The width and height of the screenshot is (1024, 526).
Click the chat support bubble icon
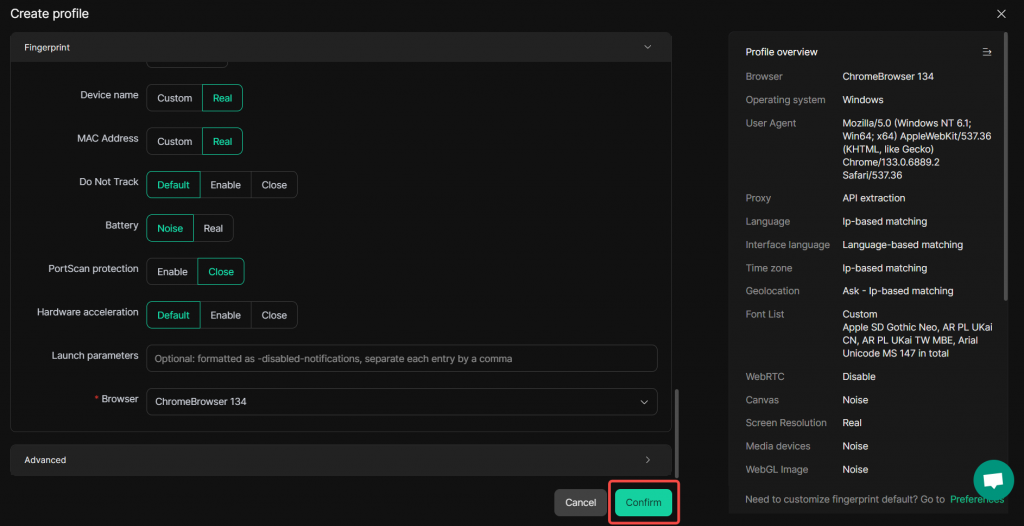(993, 479)
